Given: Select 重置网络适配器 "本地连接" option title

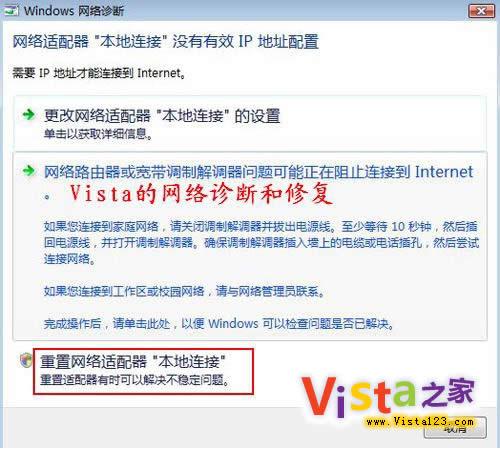Looking at the screenshot, I should [133, 362].
